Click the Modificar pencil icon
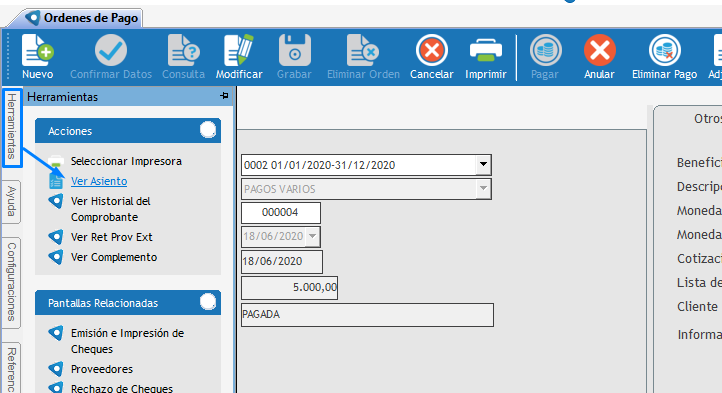Screen dimensions: 722x393 (x=239, y=50)
